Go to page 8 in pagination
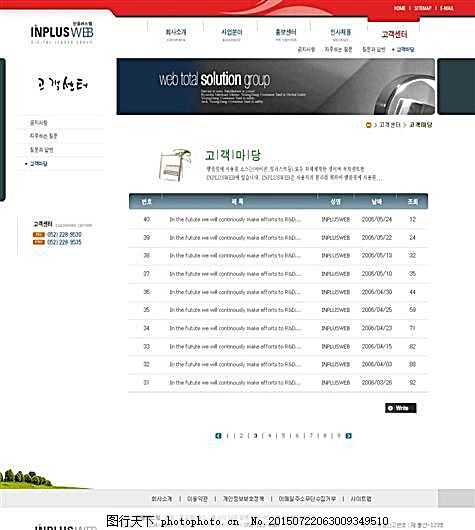The width and height of the screenshot is (475, 530). pyautogui.click(x=325, y=436)
